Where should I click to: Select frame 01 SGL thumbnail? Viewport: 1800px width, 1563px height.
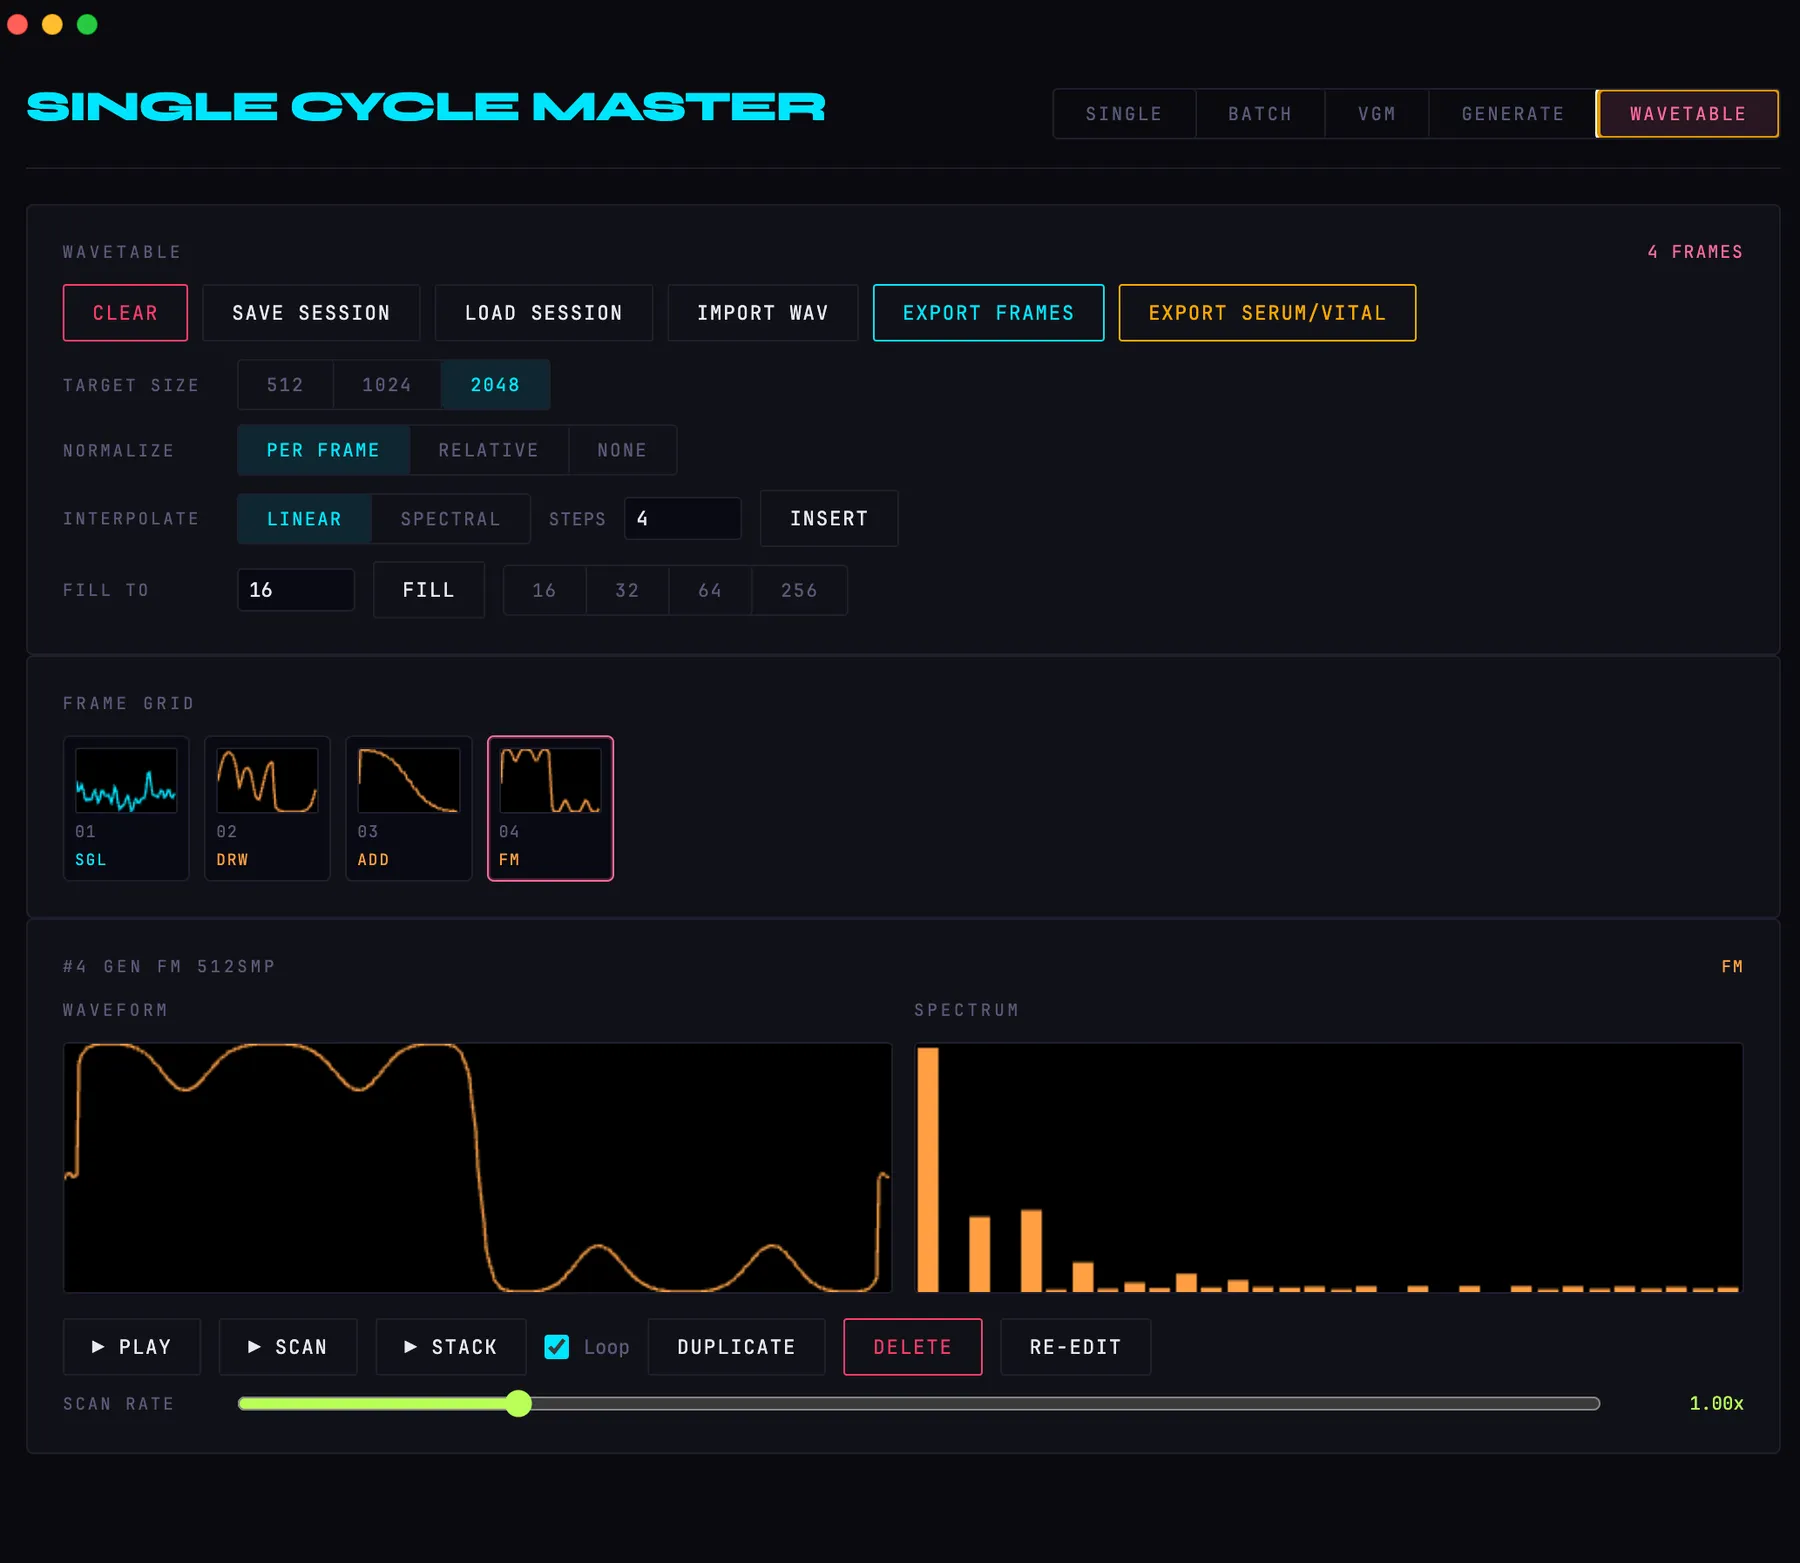pyautogui.click(x=126, y=809)
